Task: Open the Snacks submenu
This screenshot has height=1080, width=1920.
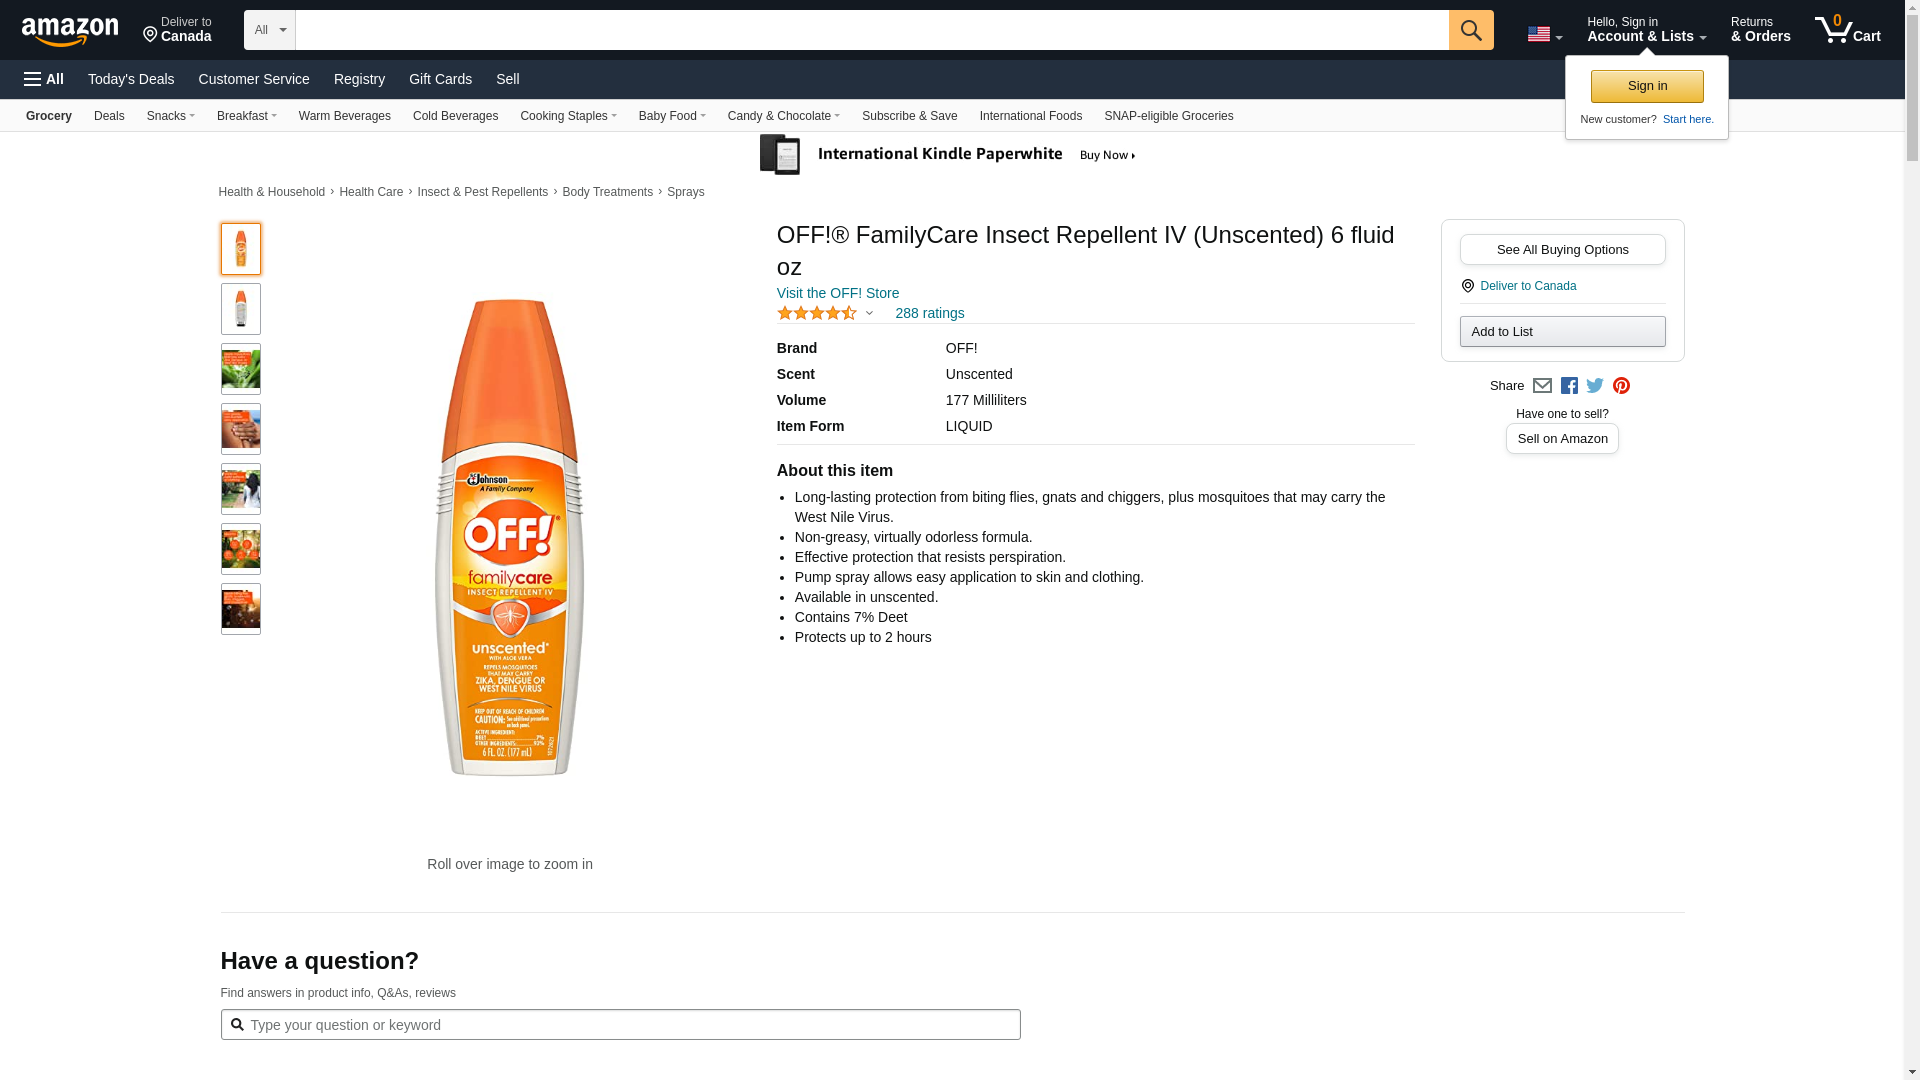Action: 170,116
